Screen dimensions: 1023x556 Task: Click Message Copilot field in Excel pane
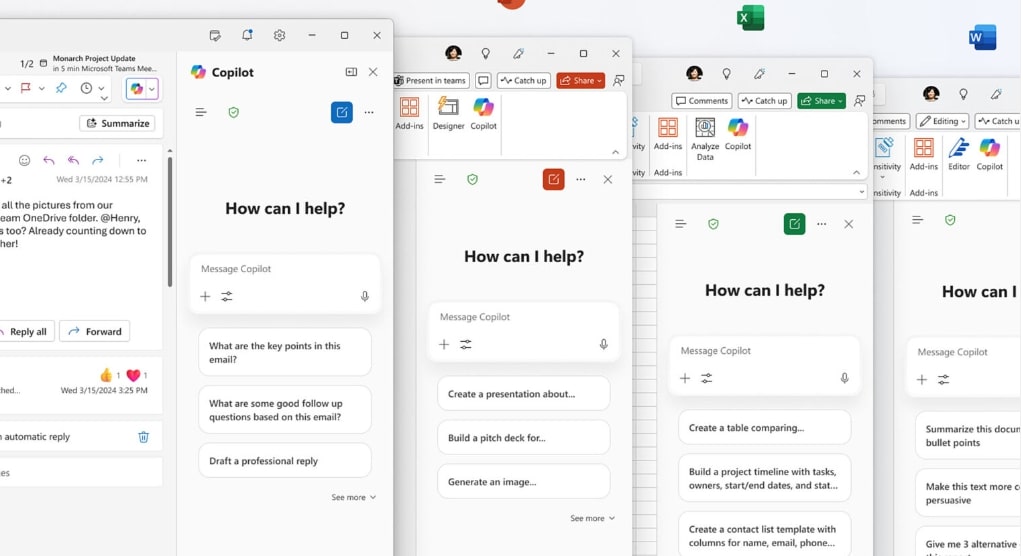coord(765,367)
